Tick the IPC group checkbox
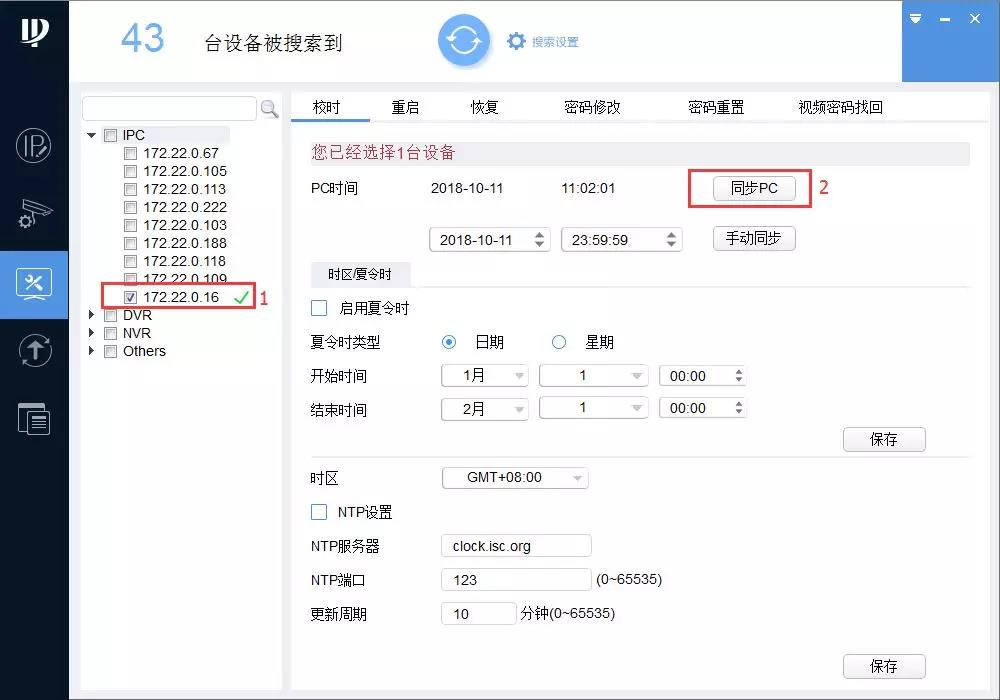 click(110, 135)
